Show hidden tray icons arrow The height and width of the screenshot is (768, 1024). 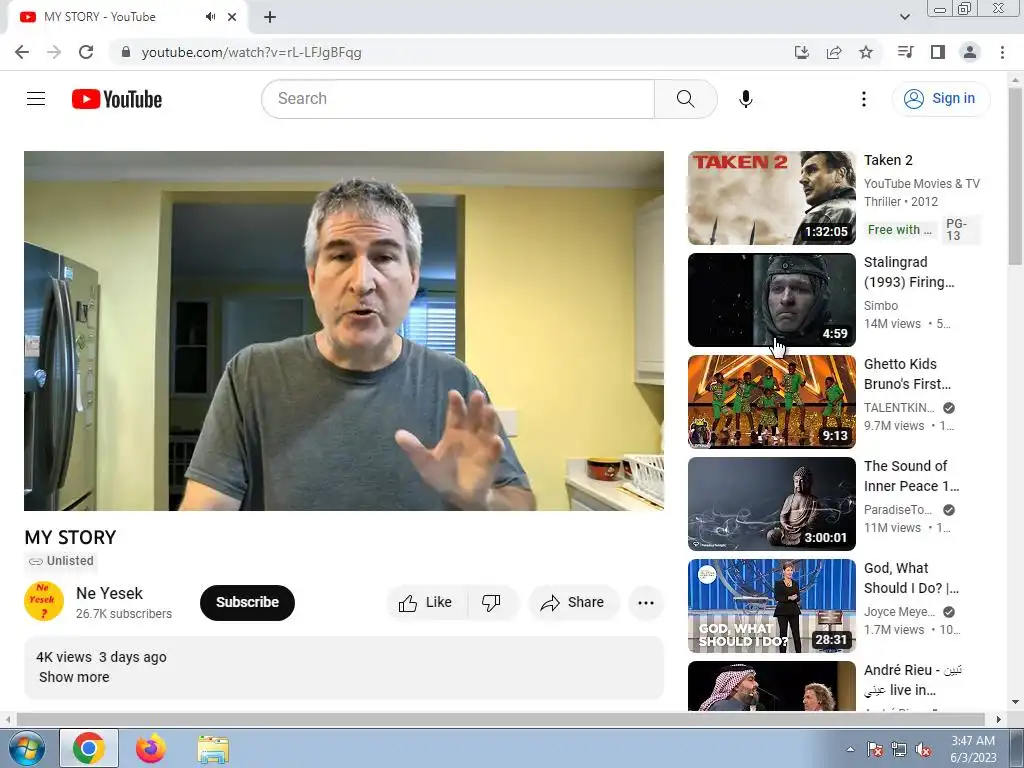click(x=850, y=749)
